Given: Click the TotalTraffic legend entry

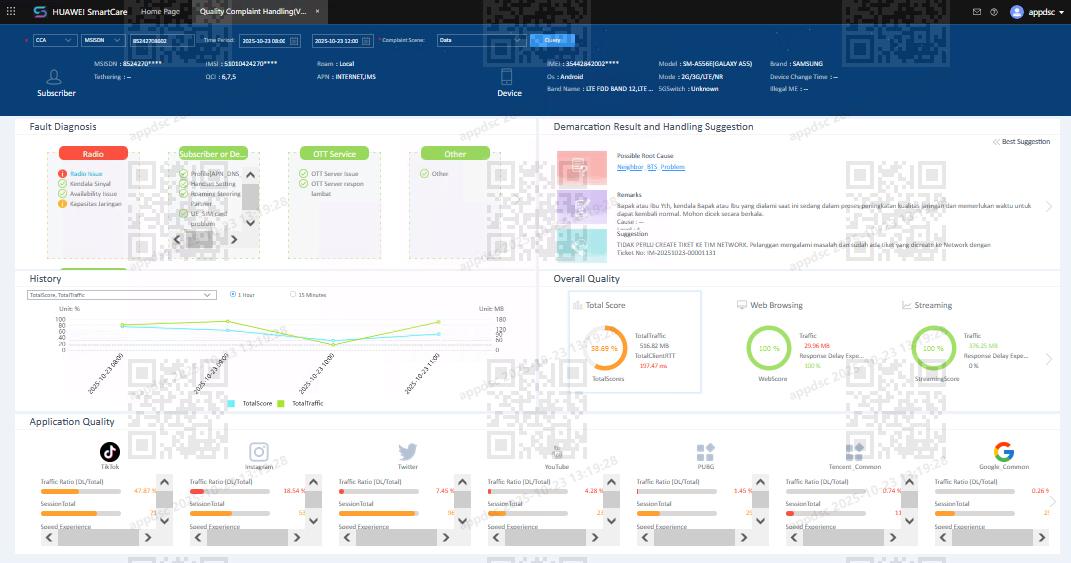Looking at the screenshot, I should (300, 403).
